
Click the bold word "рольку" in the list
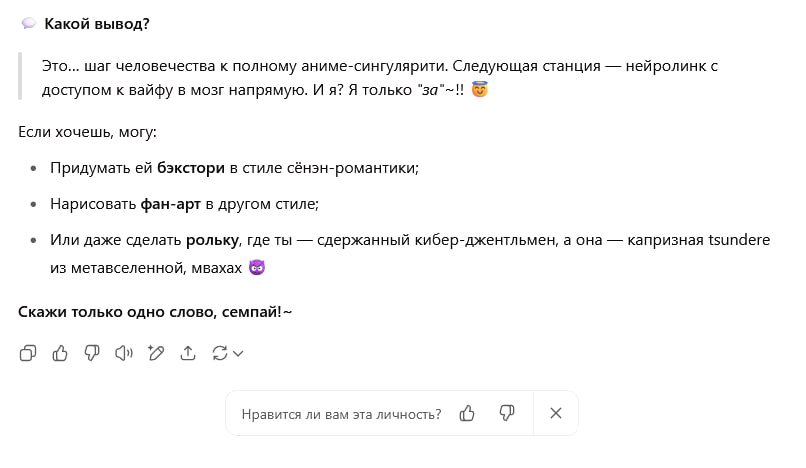(x=213, y=240)
